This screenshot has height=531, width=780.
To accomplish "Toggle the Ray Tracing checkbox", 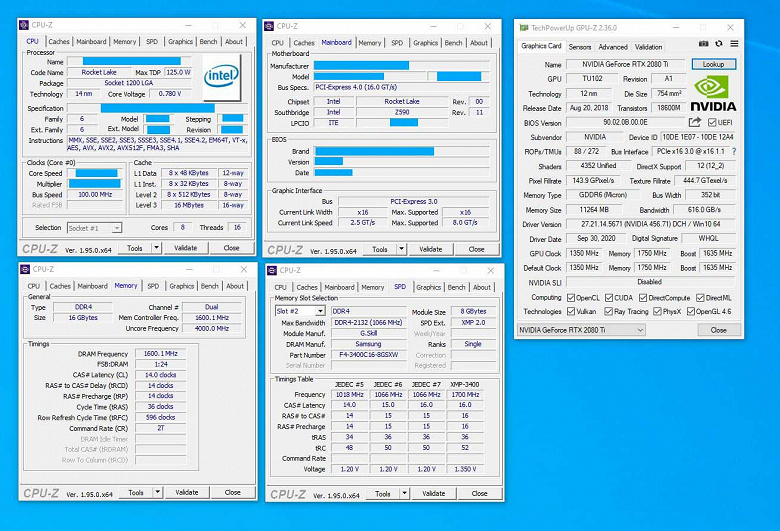I will click(608, 312).
